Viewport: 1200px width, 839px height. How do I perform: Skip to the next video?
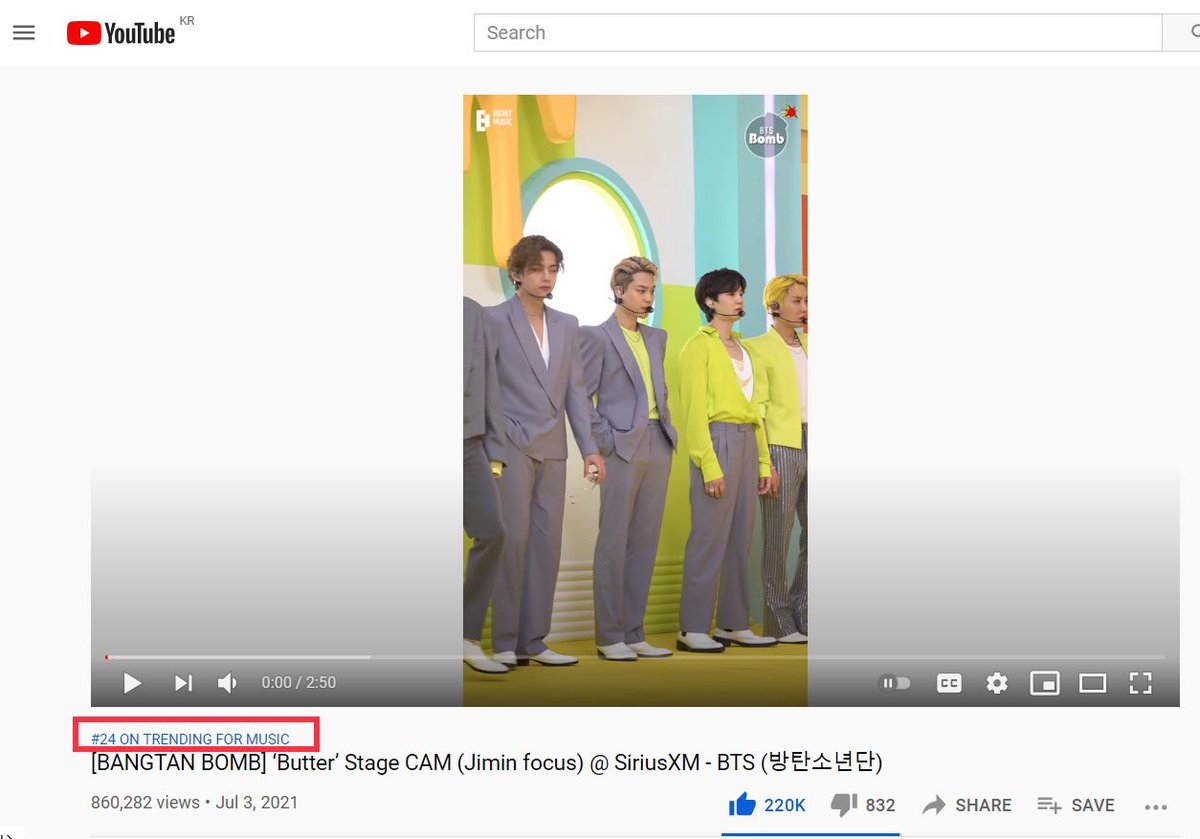(x=183, y=683)
